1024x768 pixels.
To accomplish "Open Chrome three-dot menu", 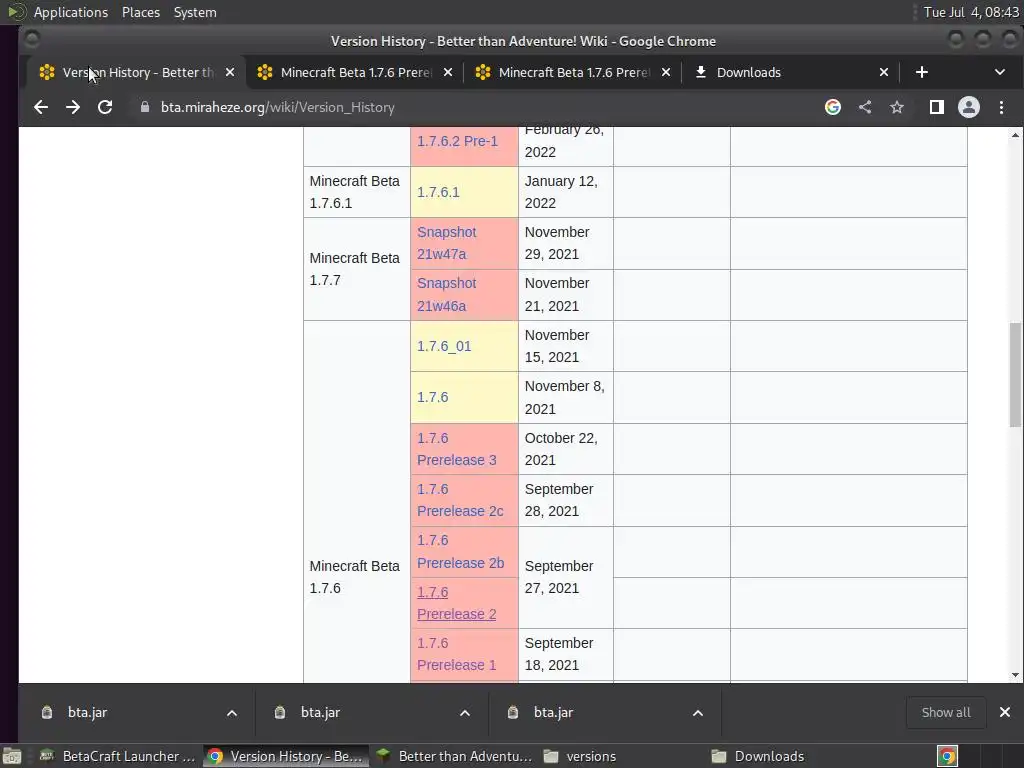I will point(1001,107).
